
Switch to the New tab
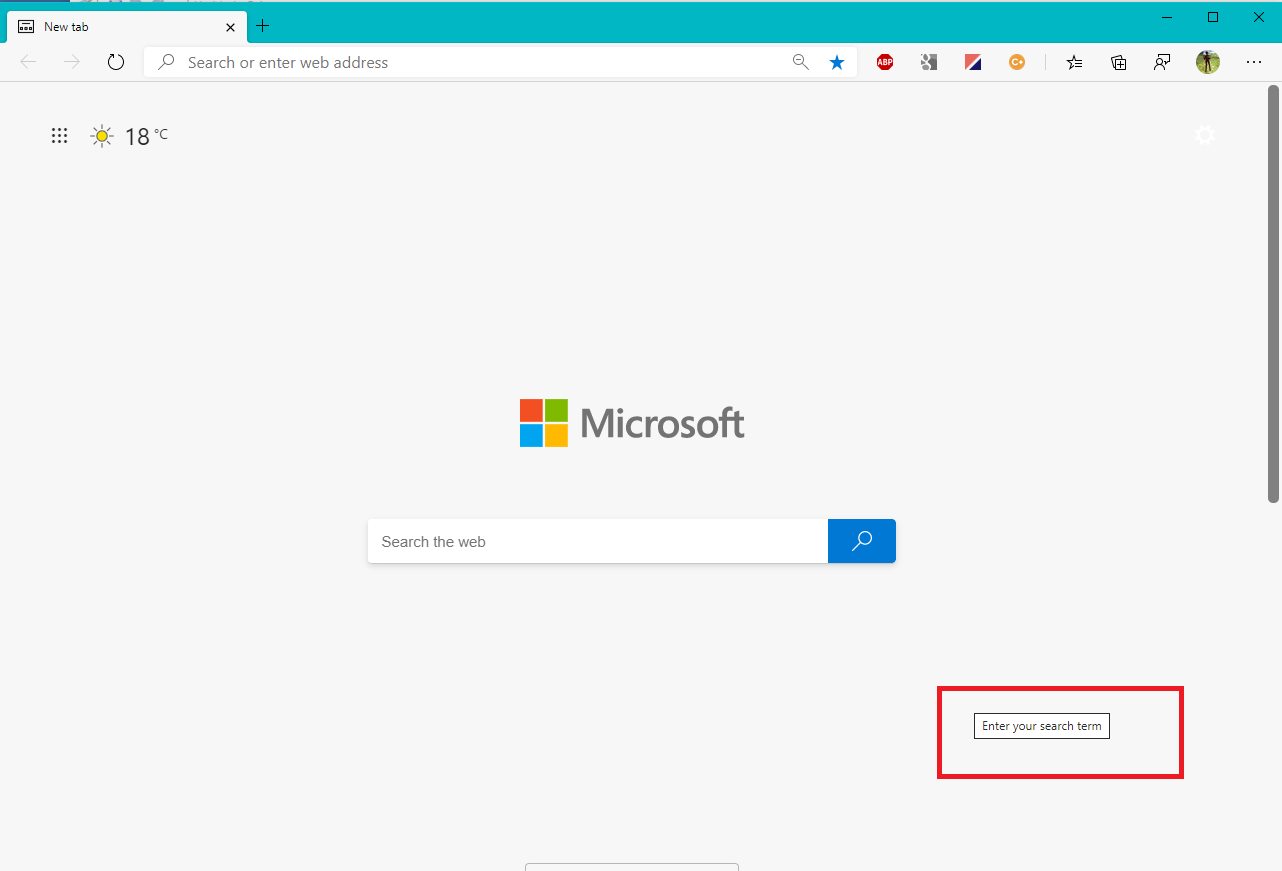[x=120, y=26]
